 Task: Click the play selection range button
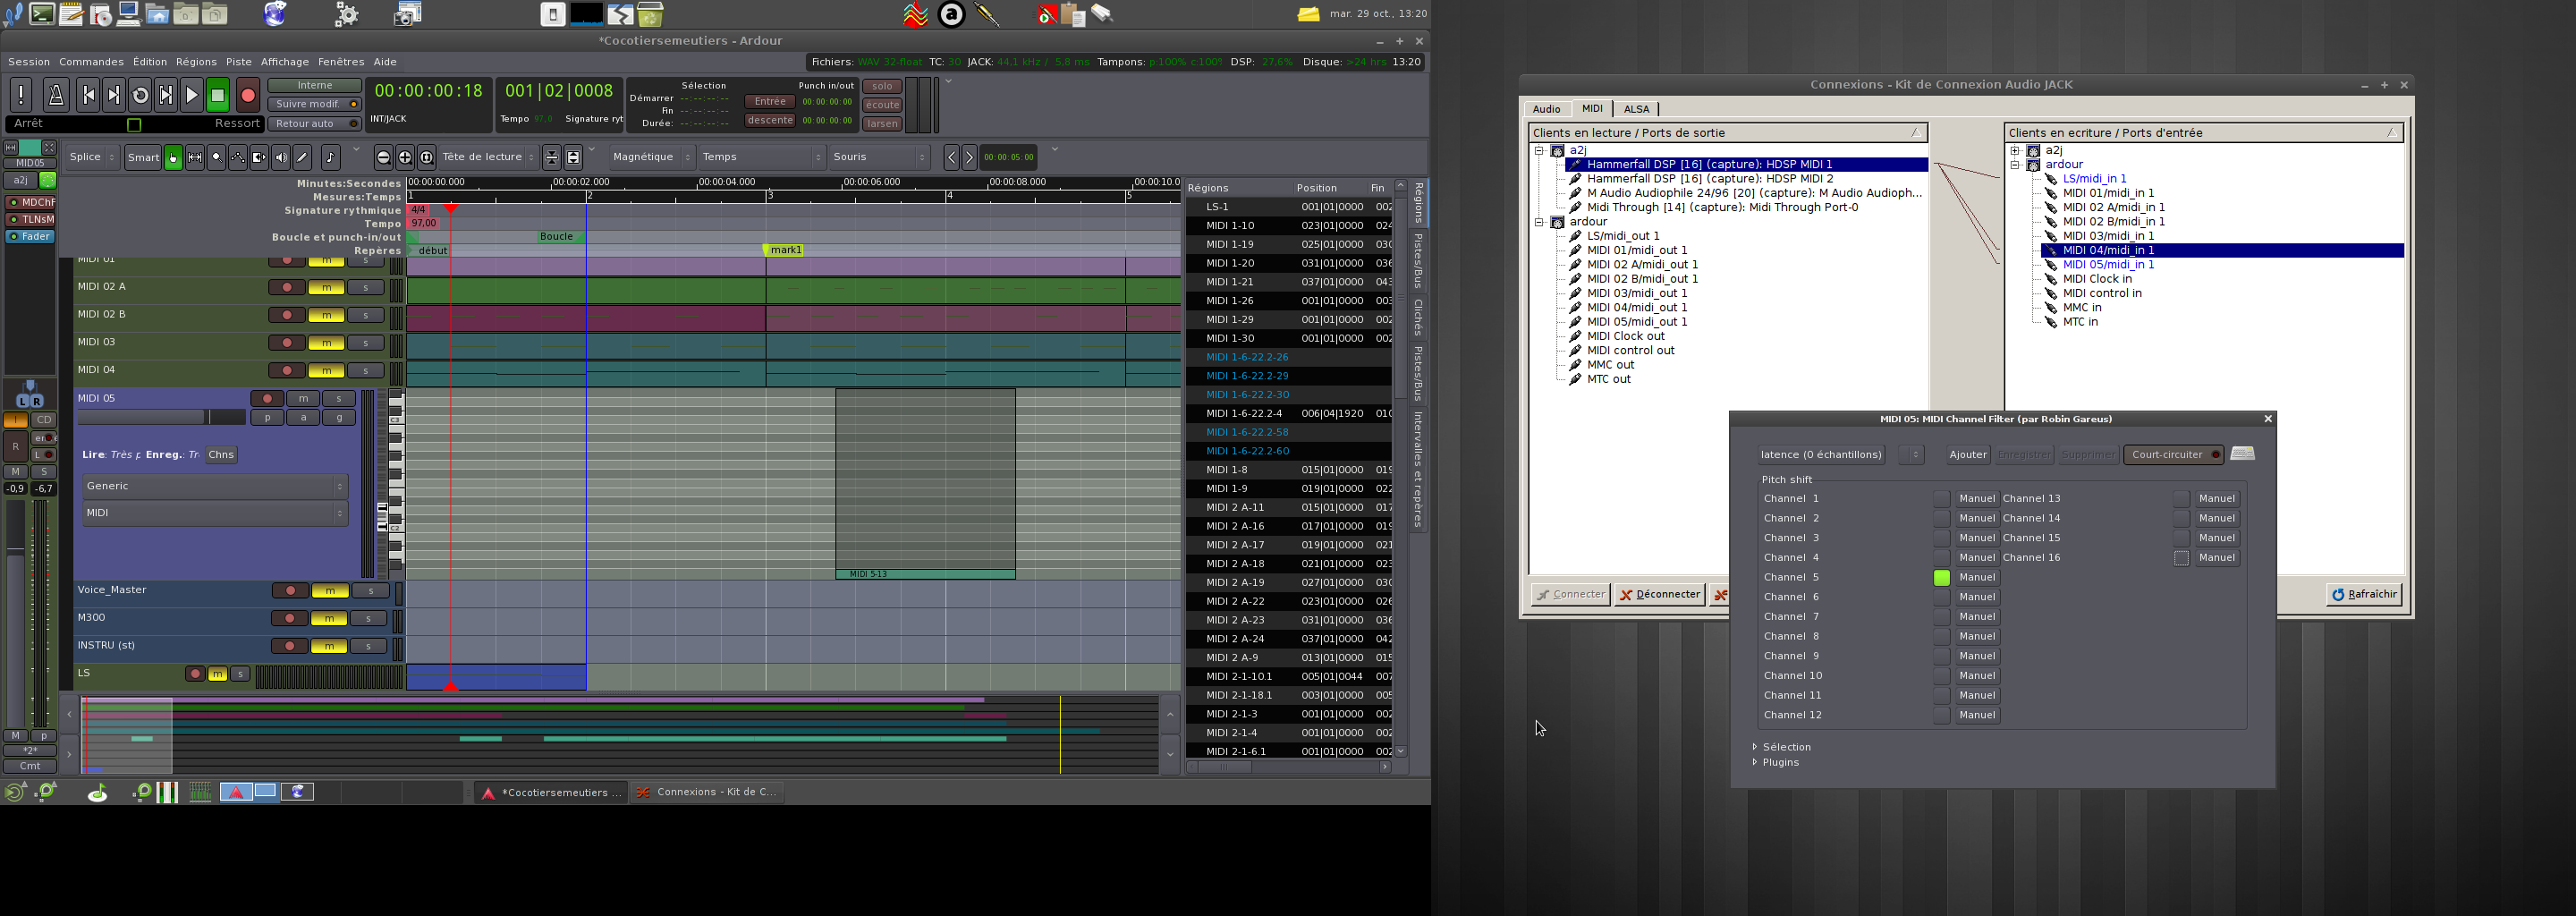[166, 95]
